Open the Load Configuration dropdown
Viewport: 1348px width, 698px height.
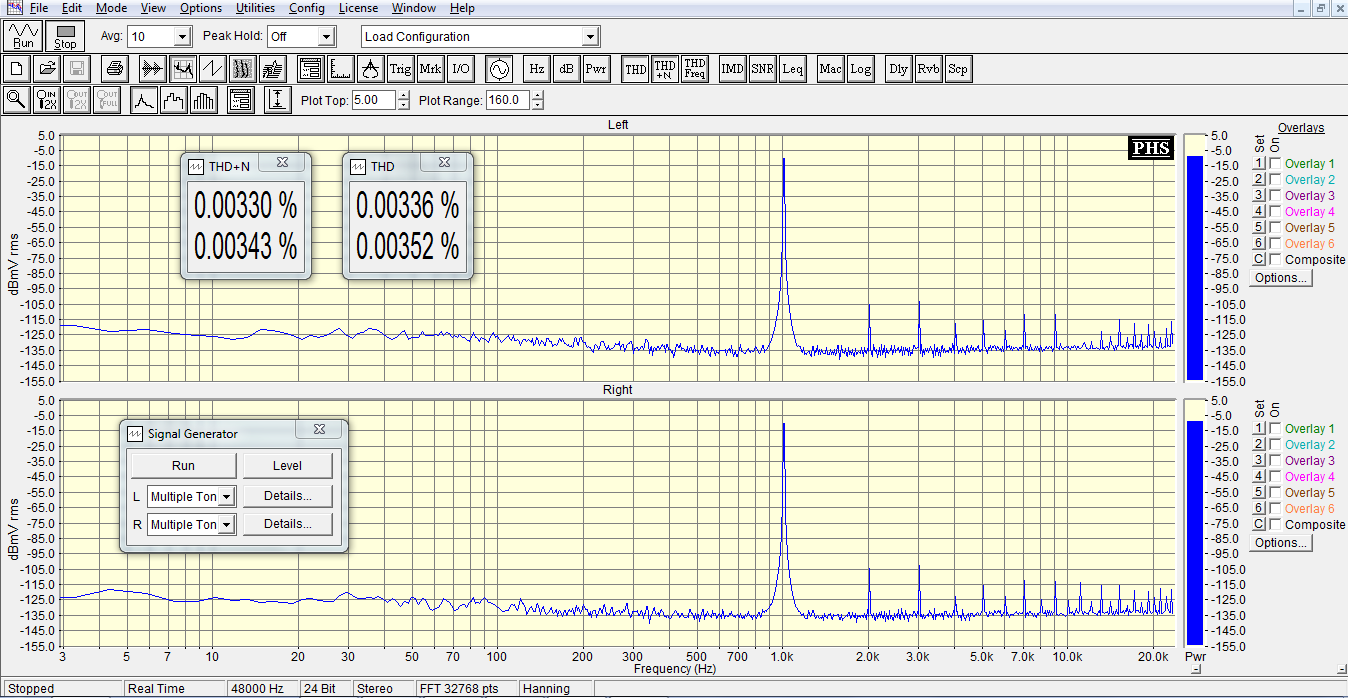pos(590,37)
